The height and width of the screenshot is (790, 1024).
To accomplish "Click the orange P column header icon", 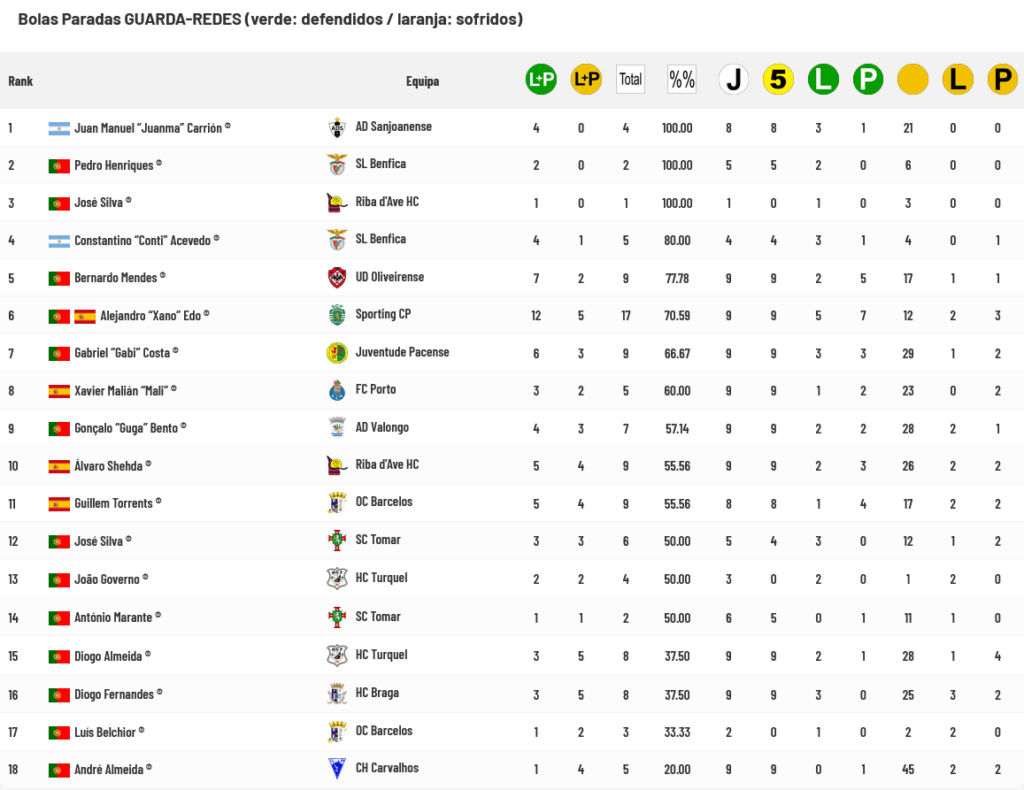I will [x=1002, y=79].
